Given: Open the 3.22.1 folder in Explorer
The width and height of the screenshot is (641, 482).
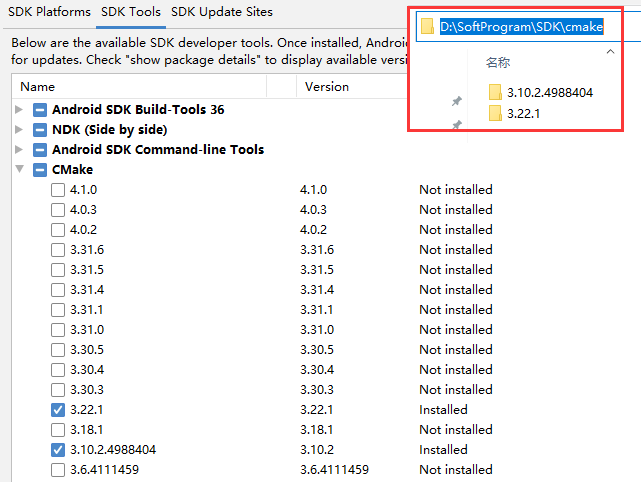Looking at the screenshot, I should (x=524, y=114).
